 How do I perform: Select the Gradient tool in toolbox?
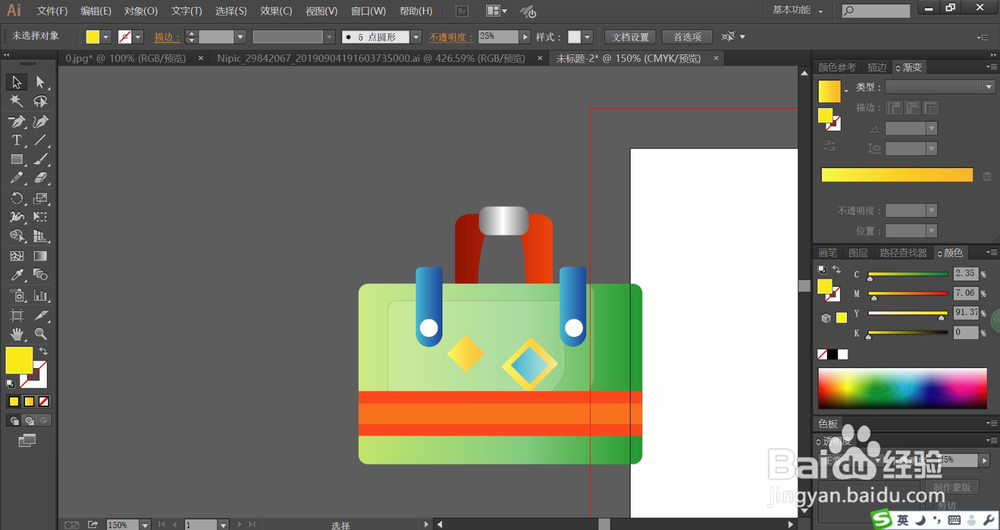pos(41,256)
